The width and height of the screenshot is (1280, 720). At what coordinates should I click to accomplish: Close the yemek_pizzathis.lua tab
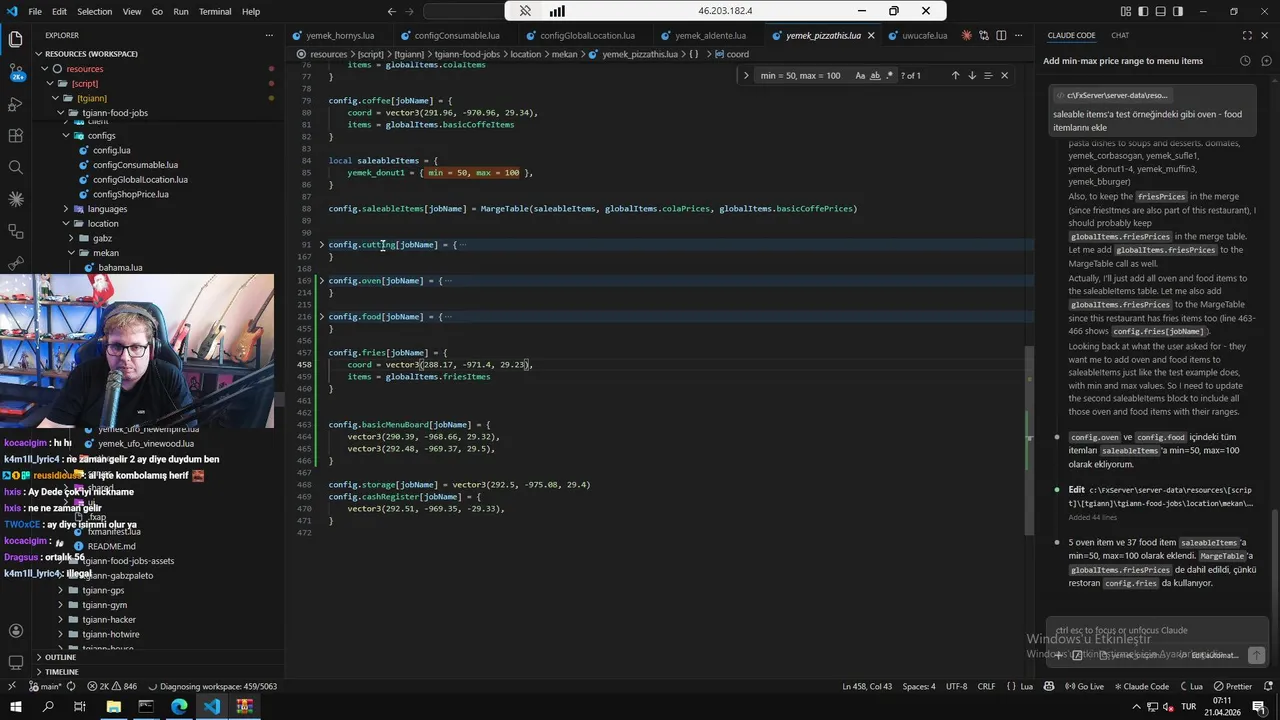(870, 35)
